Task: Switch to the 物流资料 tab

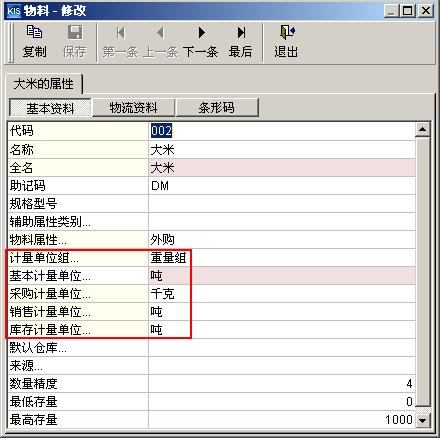Action: pyautogui.click(x=133, y=107)
